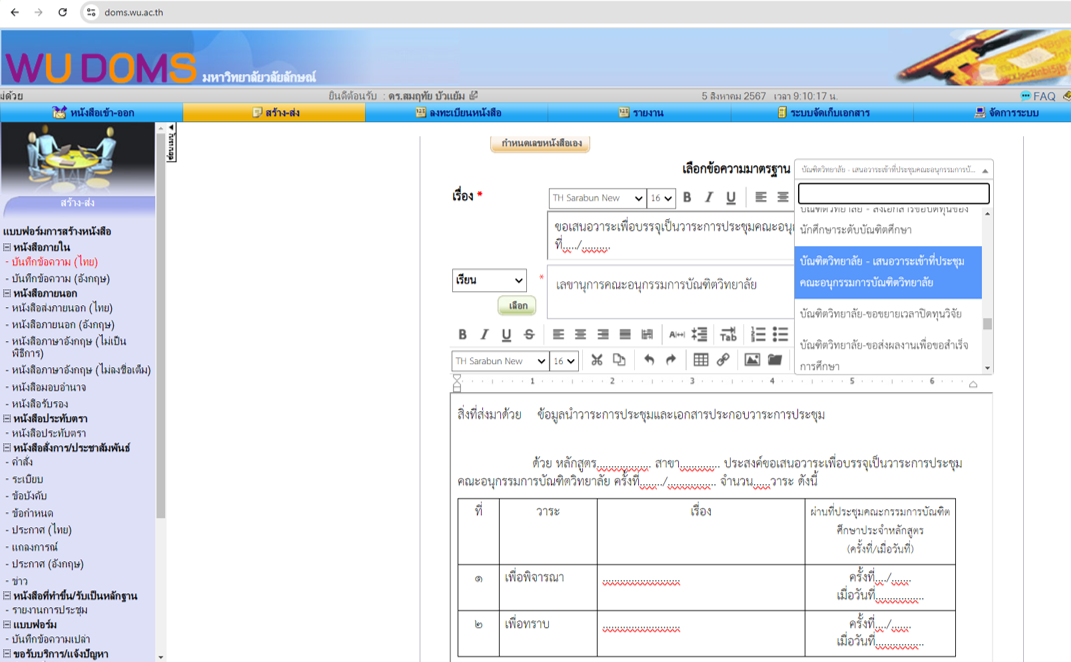Screen dimensions: 1071x662
Task: Click the strikethrough icon in editor toolbar
Action: [x=529, y=334]
